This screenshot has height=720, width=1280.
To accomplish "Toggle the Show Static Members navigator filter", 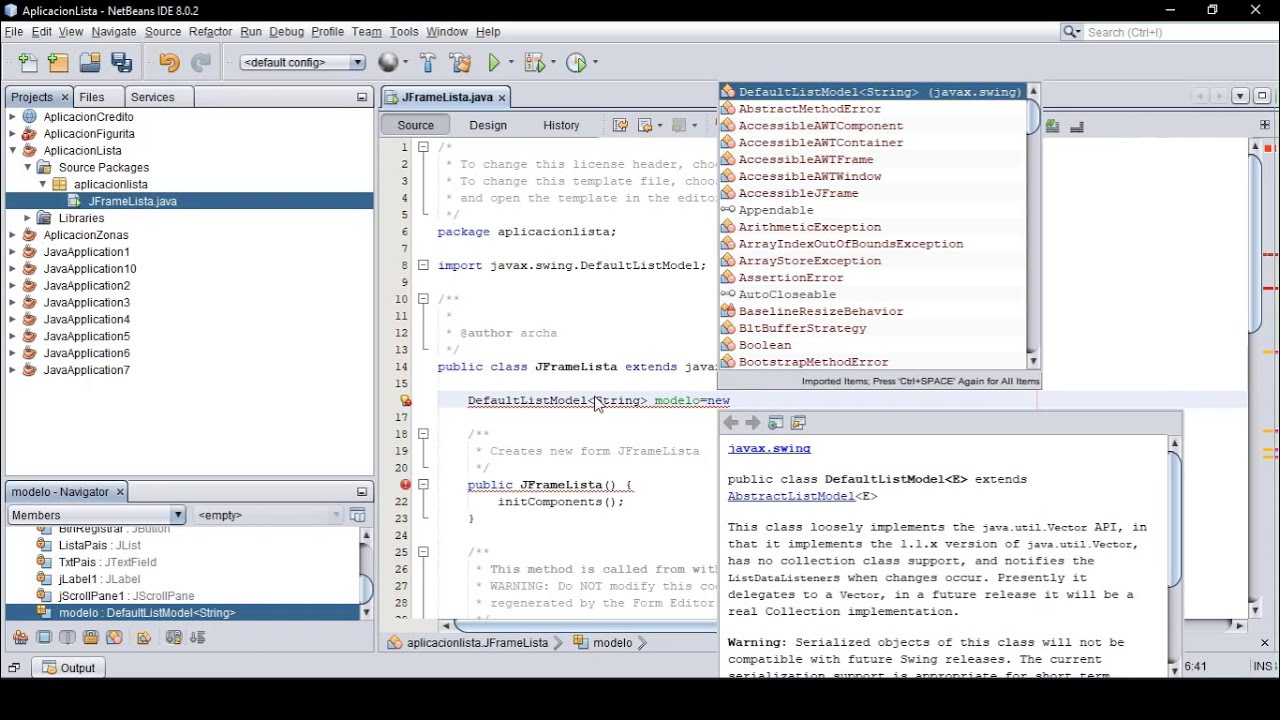I will (x=67, y=638).
